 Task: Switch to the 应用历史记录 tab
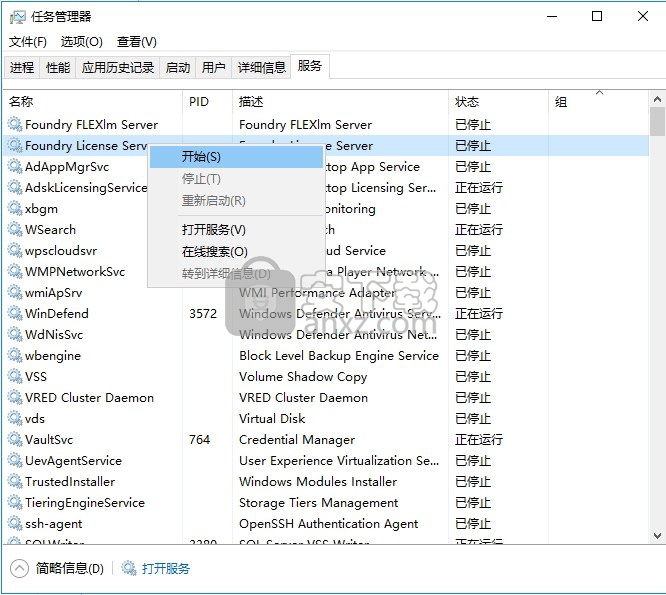coord(118,68)
